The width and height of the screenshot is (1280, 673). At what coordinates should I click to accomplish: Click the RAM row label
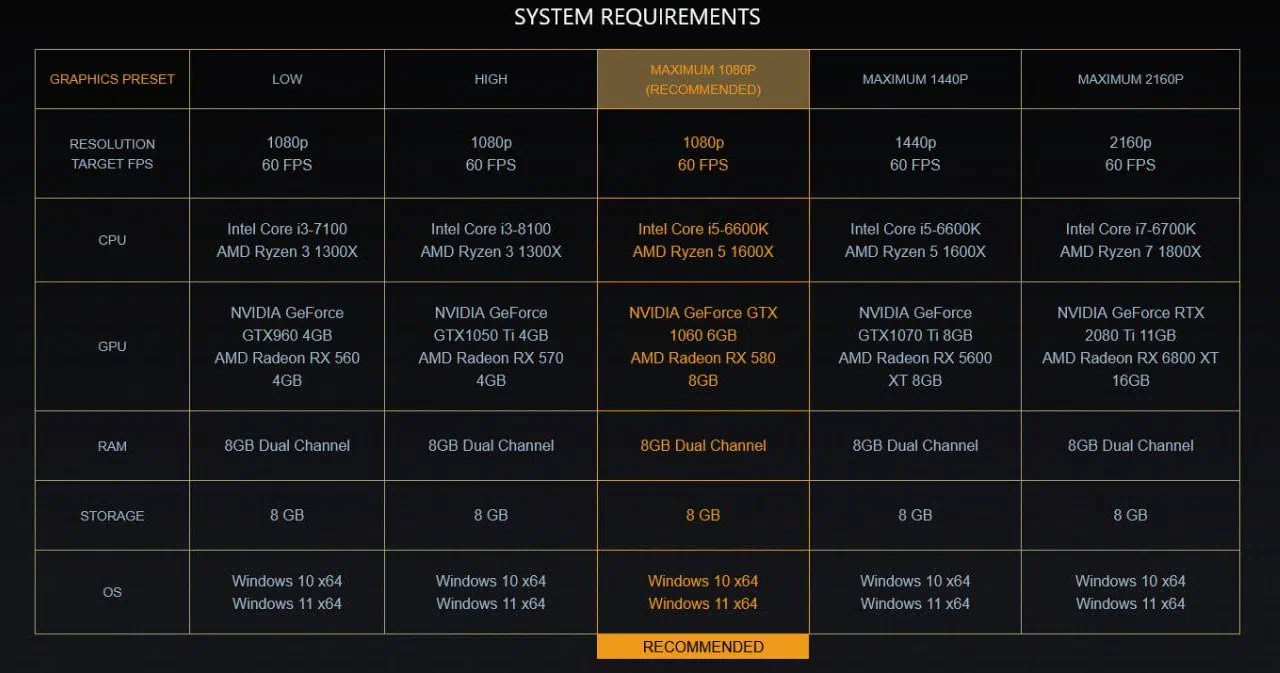click(112, 446)
